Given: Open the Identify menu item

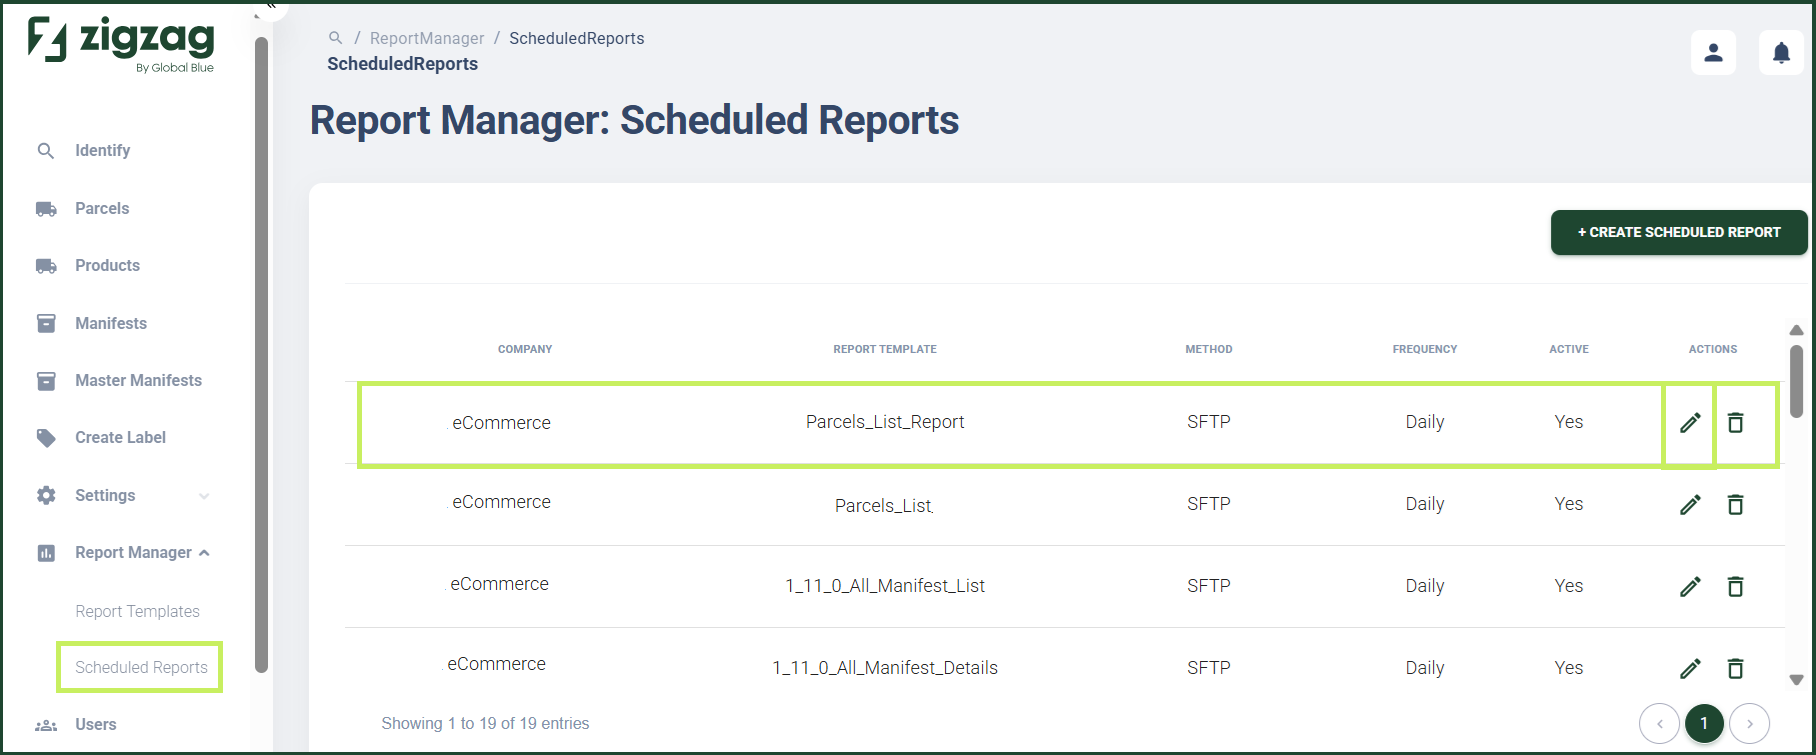Looking at the screenshot, I should click(103, 151).
